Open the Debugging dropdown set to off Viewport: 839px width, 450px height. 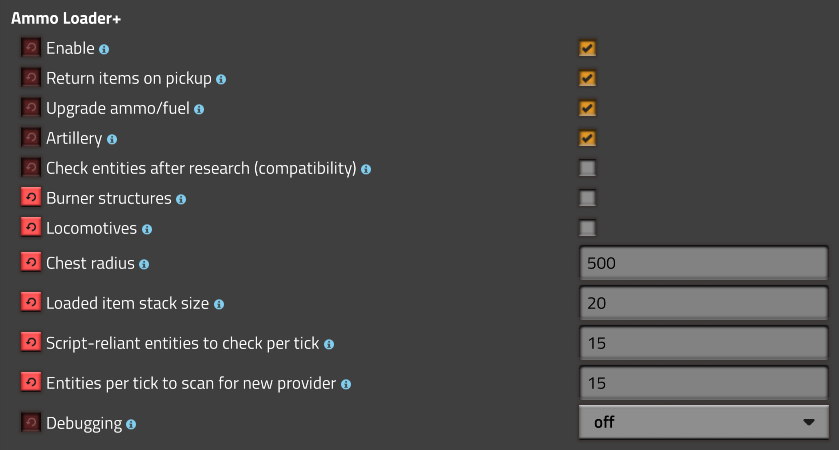pyautogui.click(x=704, y=422)
